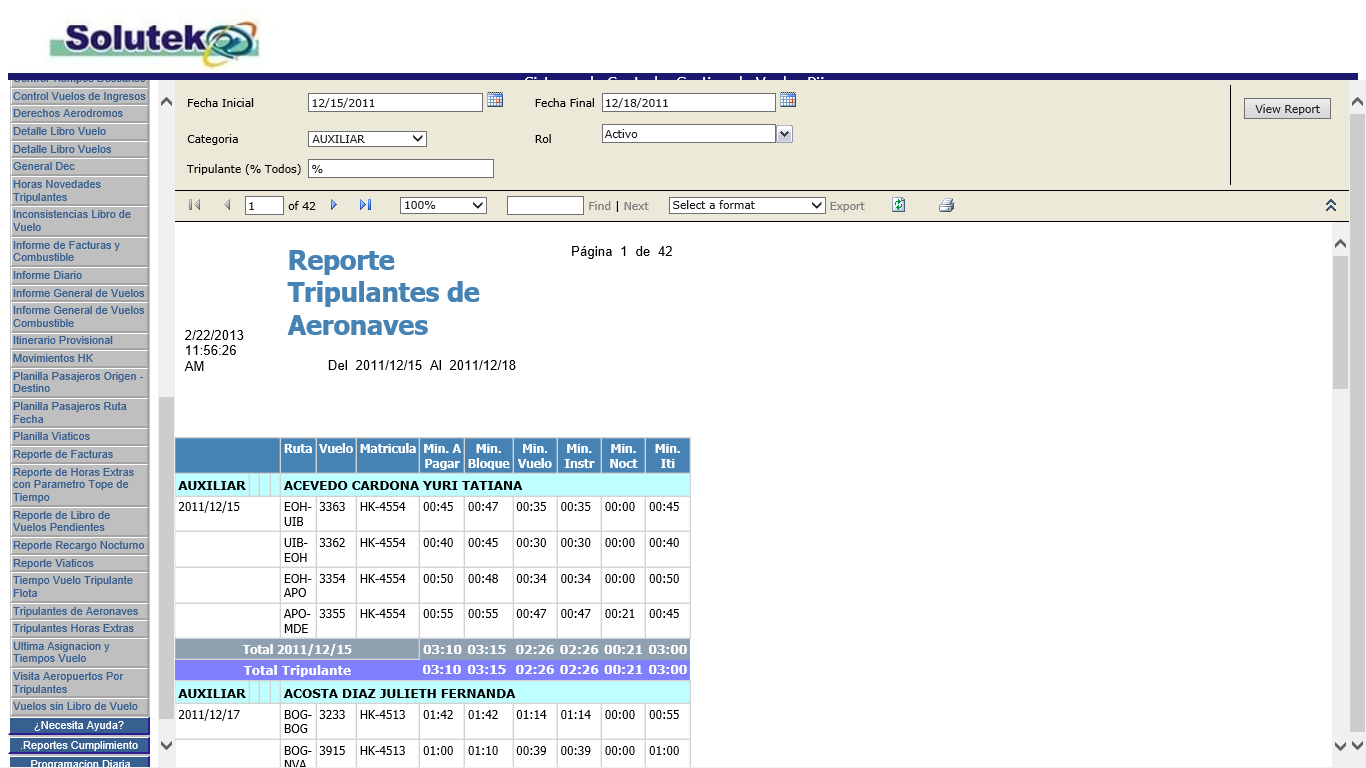The image size is (1366, 768).
Task: Go to the previous report page
Action: click(227, 205)
